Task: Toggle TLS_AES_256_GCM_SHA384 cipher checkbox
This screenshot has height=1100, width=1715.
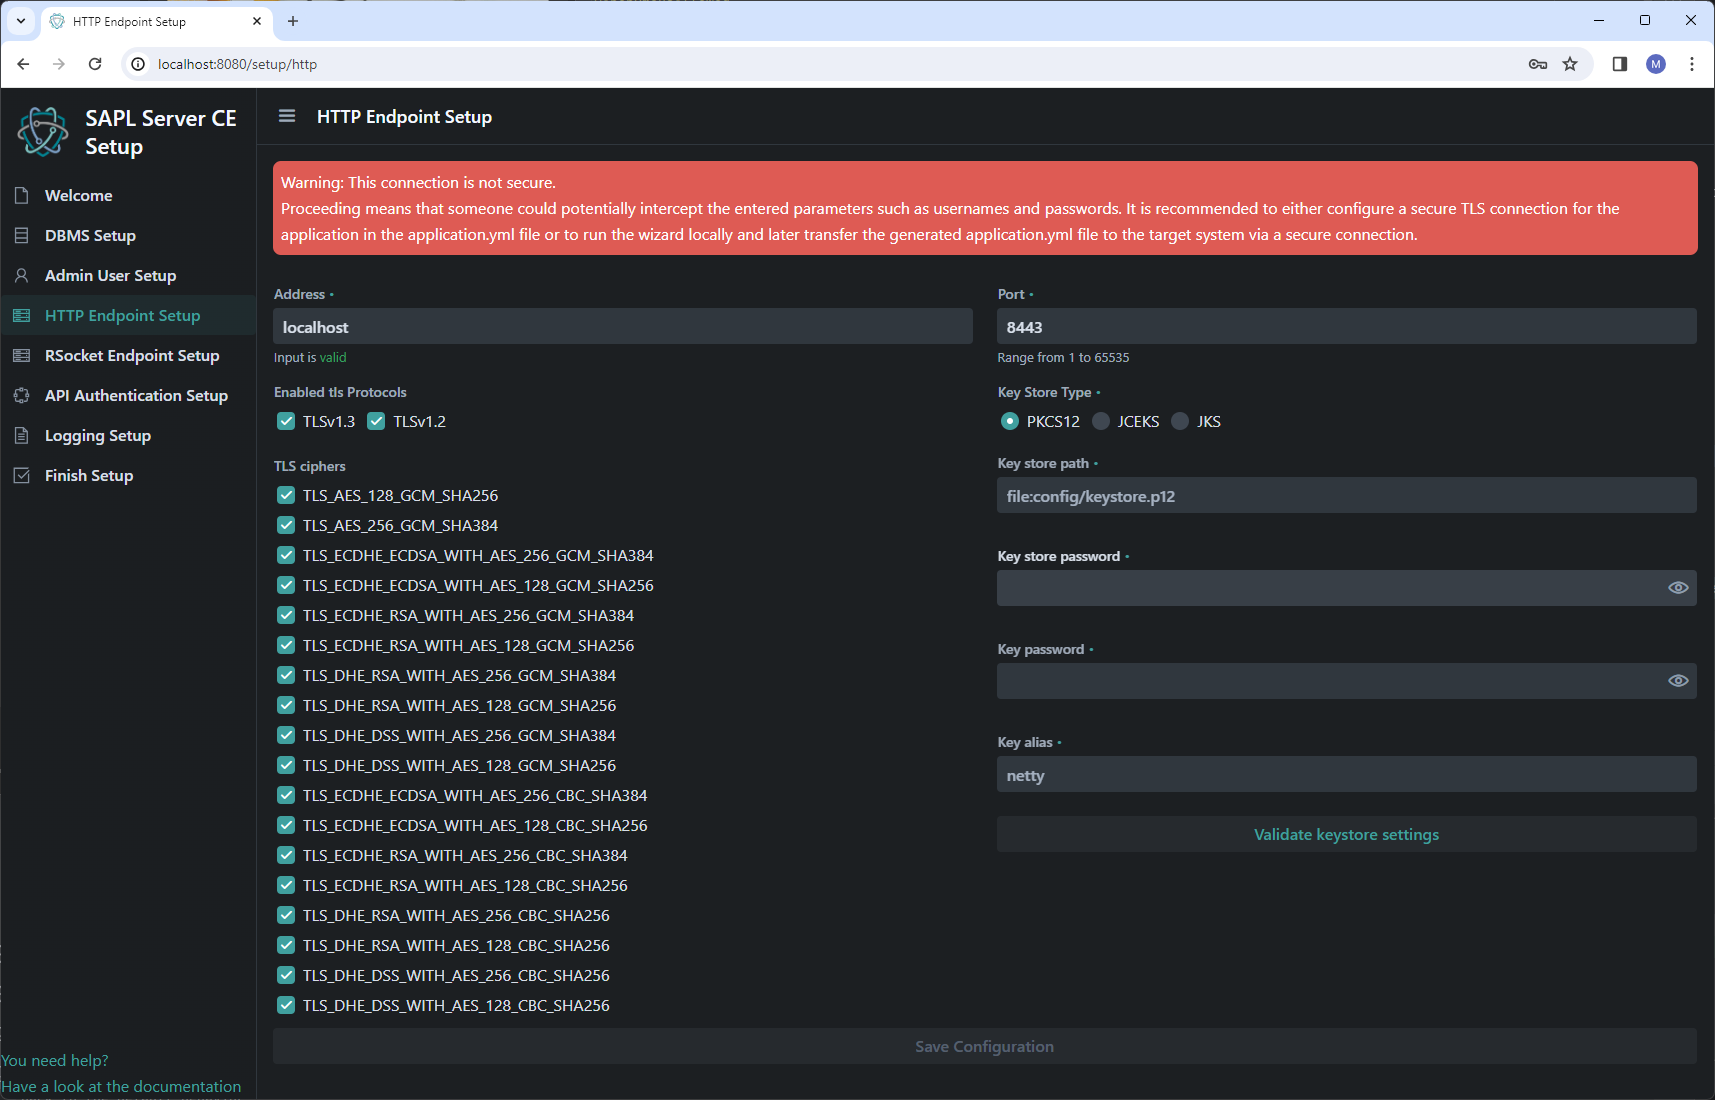Action: point(286,525)
